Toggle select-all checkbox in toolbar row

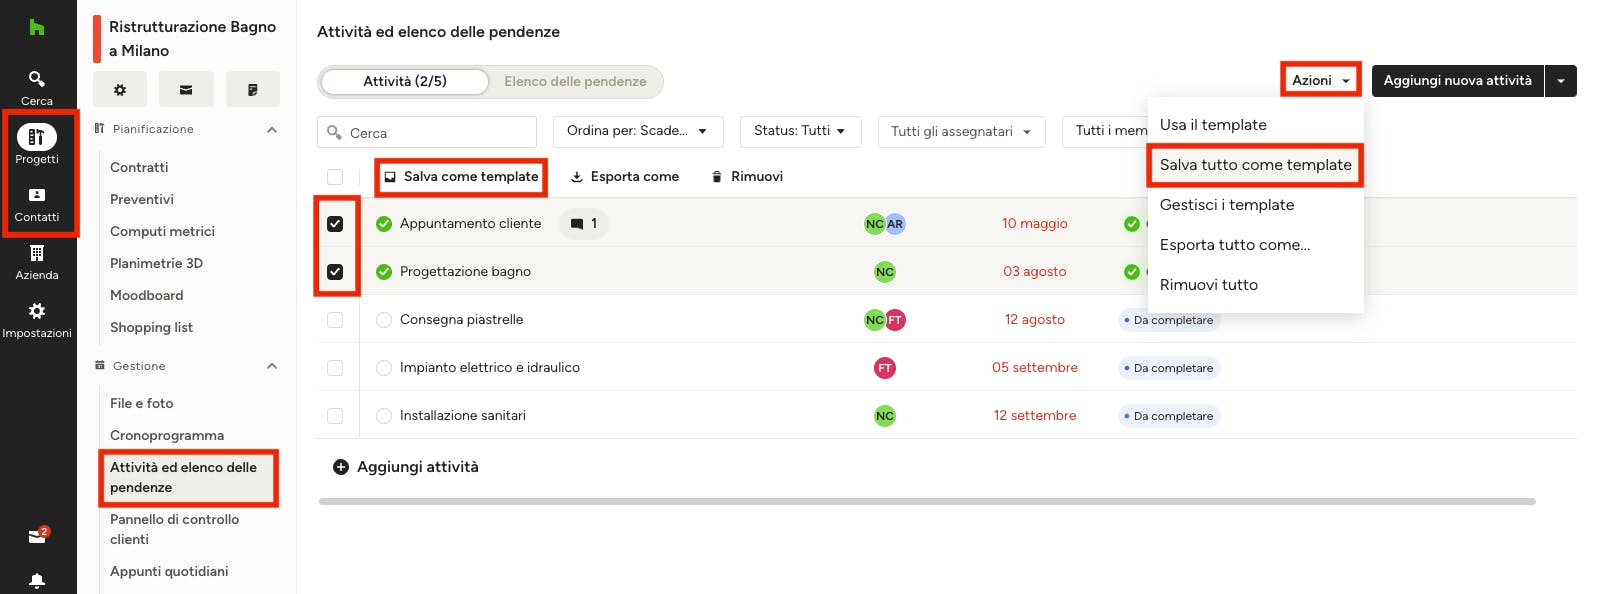point(335,177)
